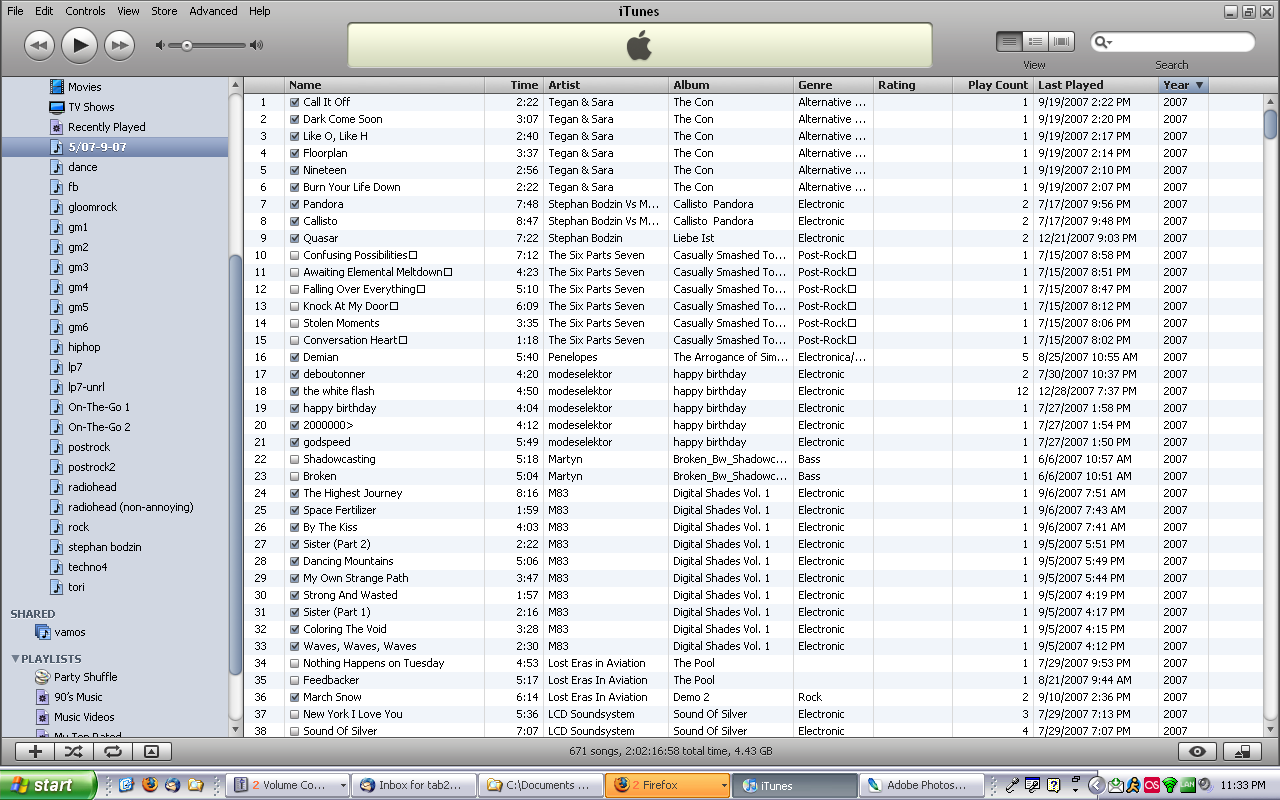Check Confusing Possibilities song checkbox
Screen dimensions: 1280x800
tap(294, 255)
